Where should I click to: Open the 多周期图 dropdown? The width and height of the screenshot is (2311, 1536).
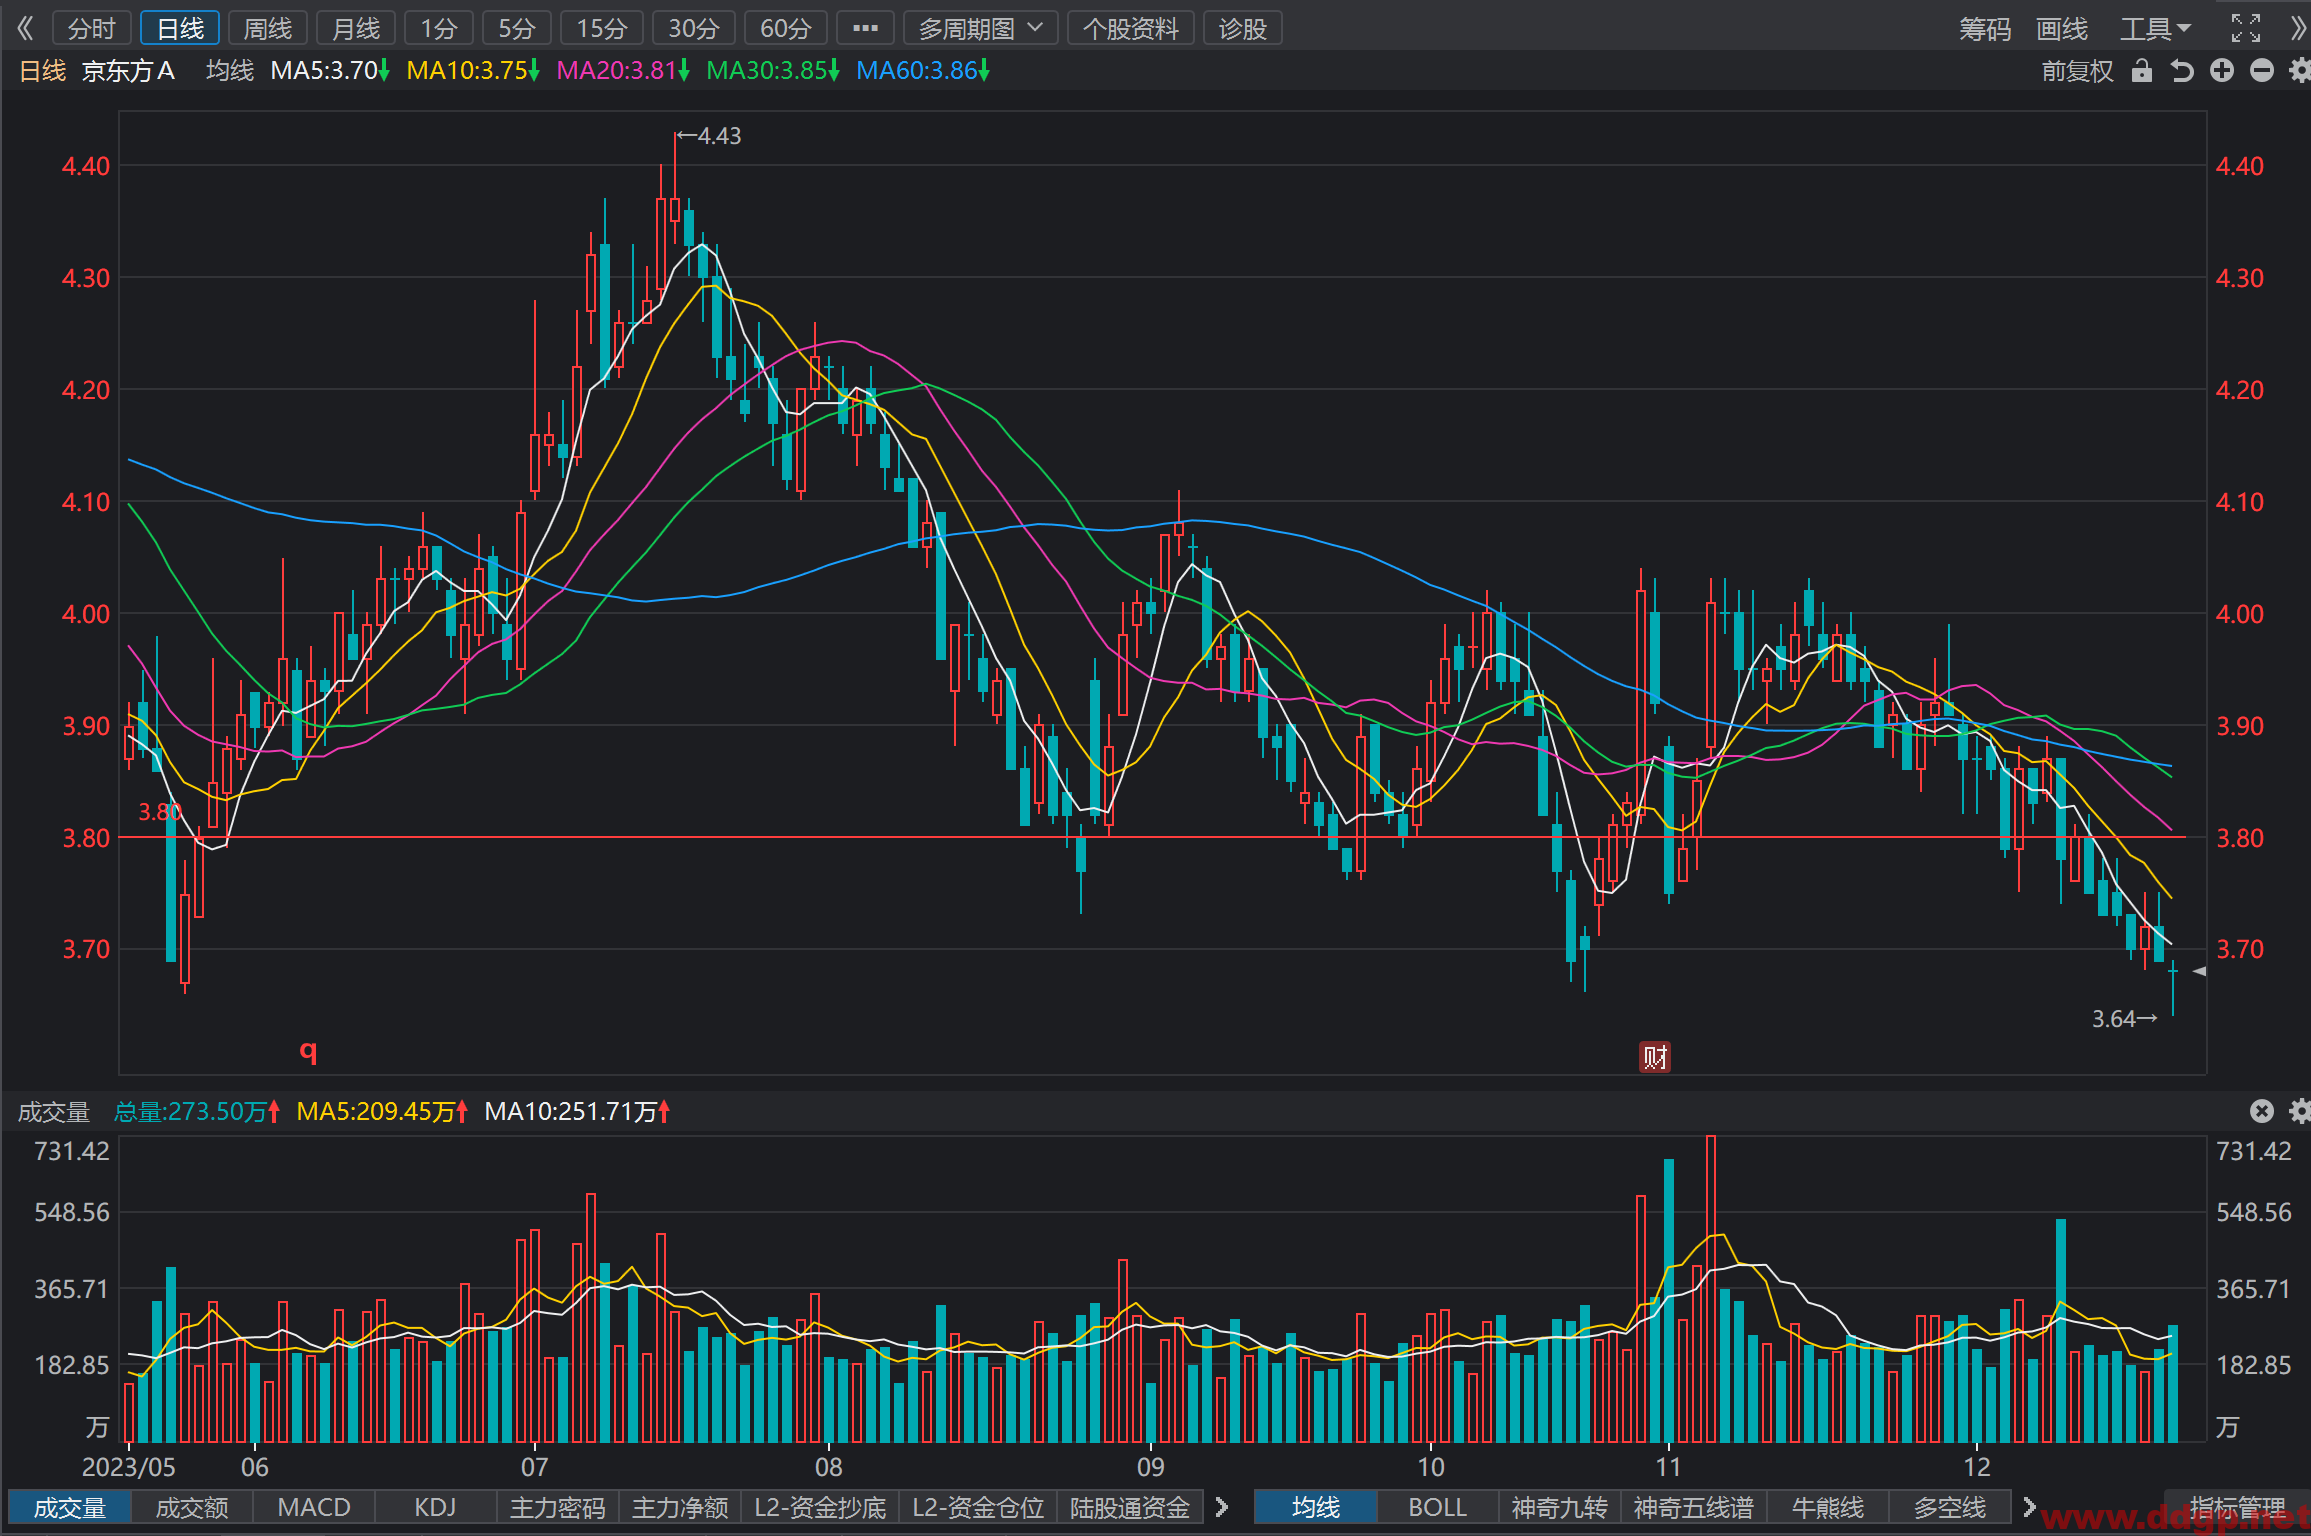[981, 28]
